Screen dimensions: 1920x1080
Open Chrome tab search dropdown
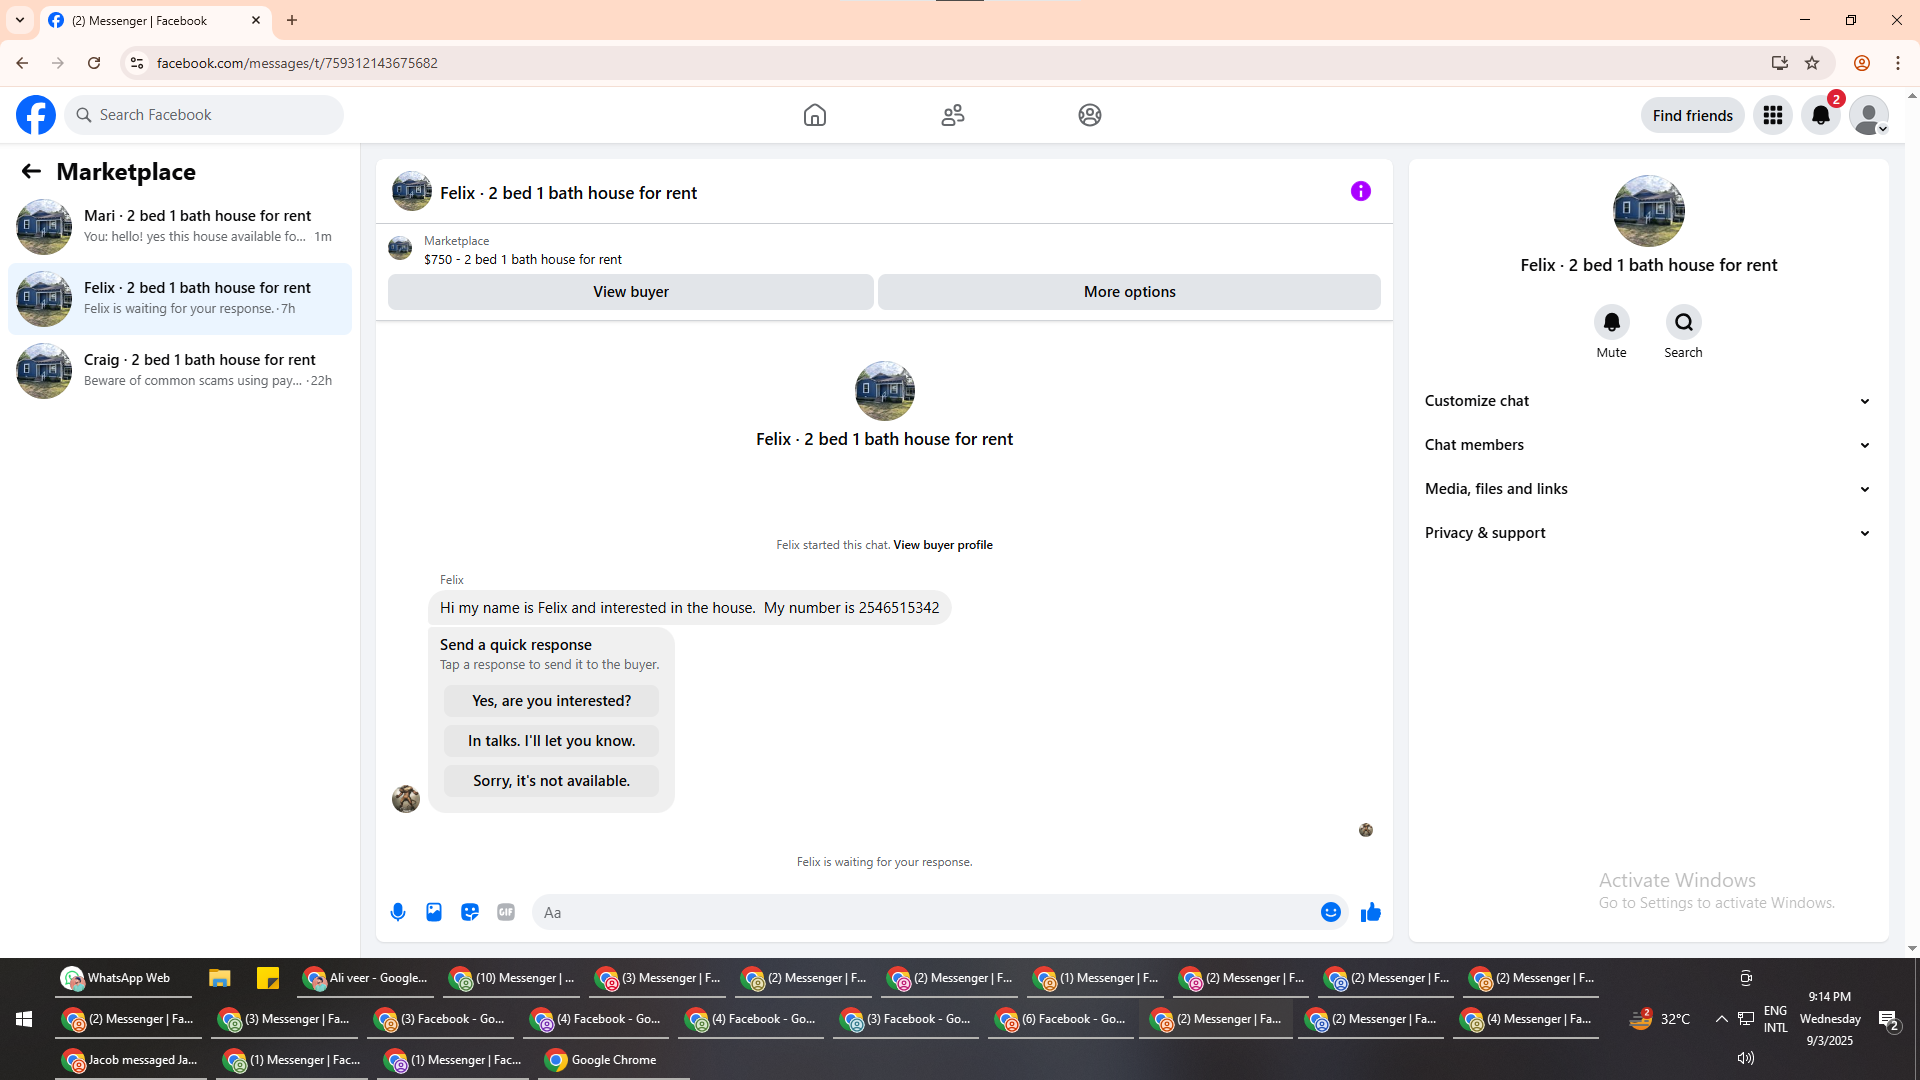(x=20, y=20)
